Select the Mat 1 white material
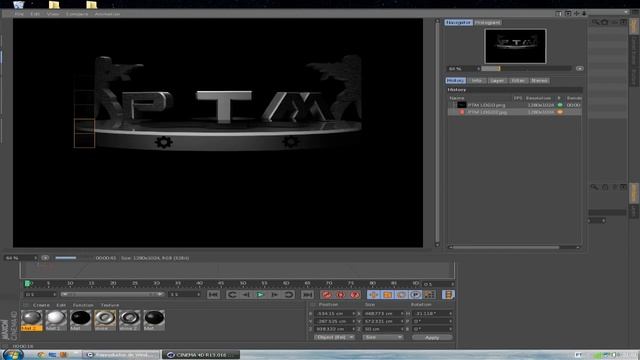 [x=56, y=320]
